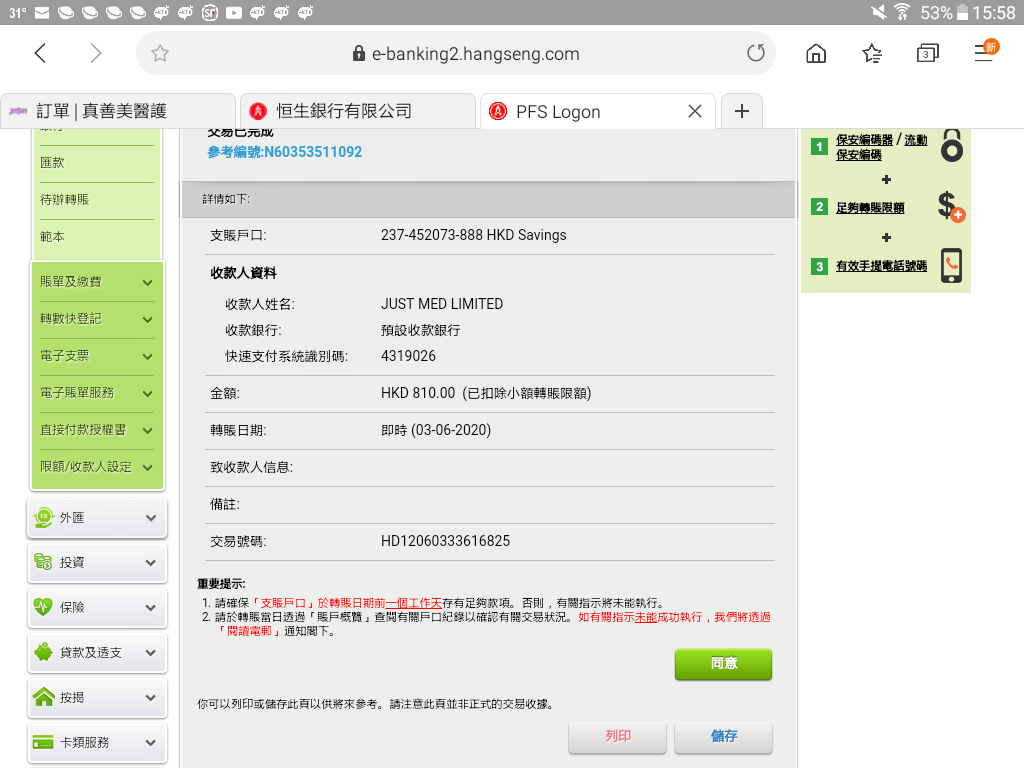Switch to the 恒生銀行有限公司 tab
This screenshot has height=768, width=1024.
(358, 111)
